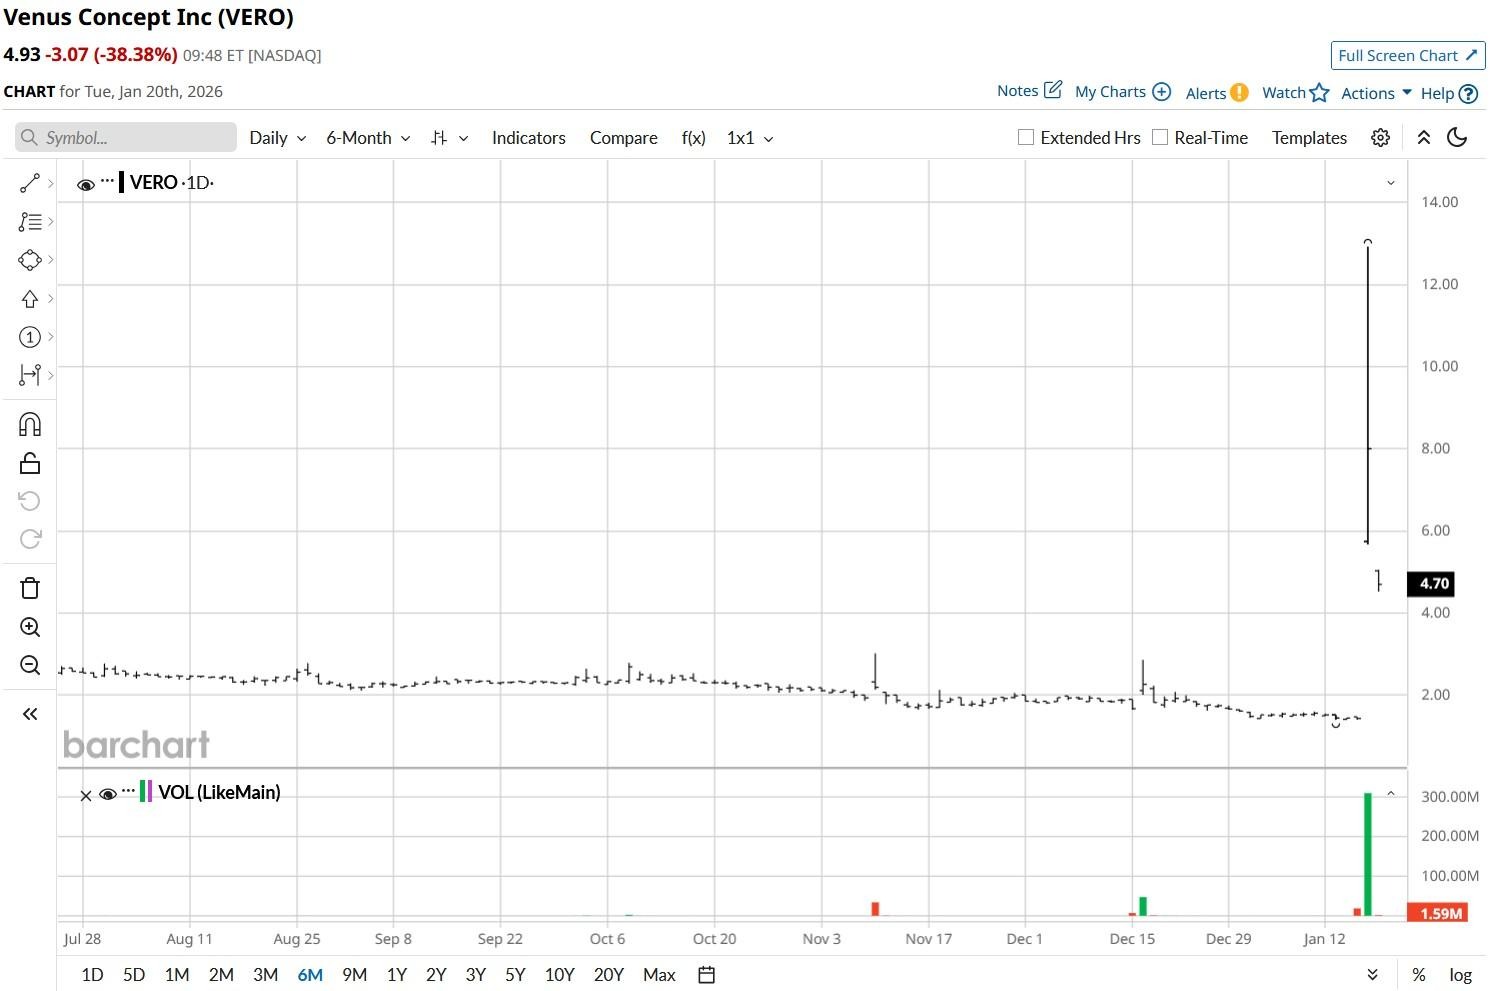Open the Daily frequency dropdown
The height and width of the screenshot is (991, 1494).
click(278, 138)
